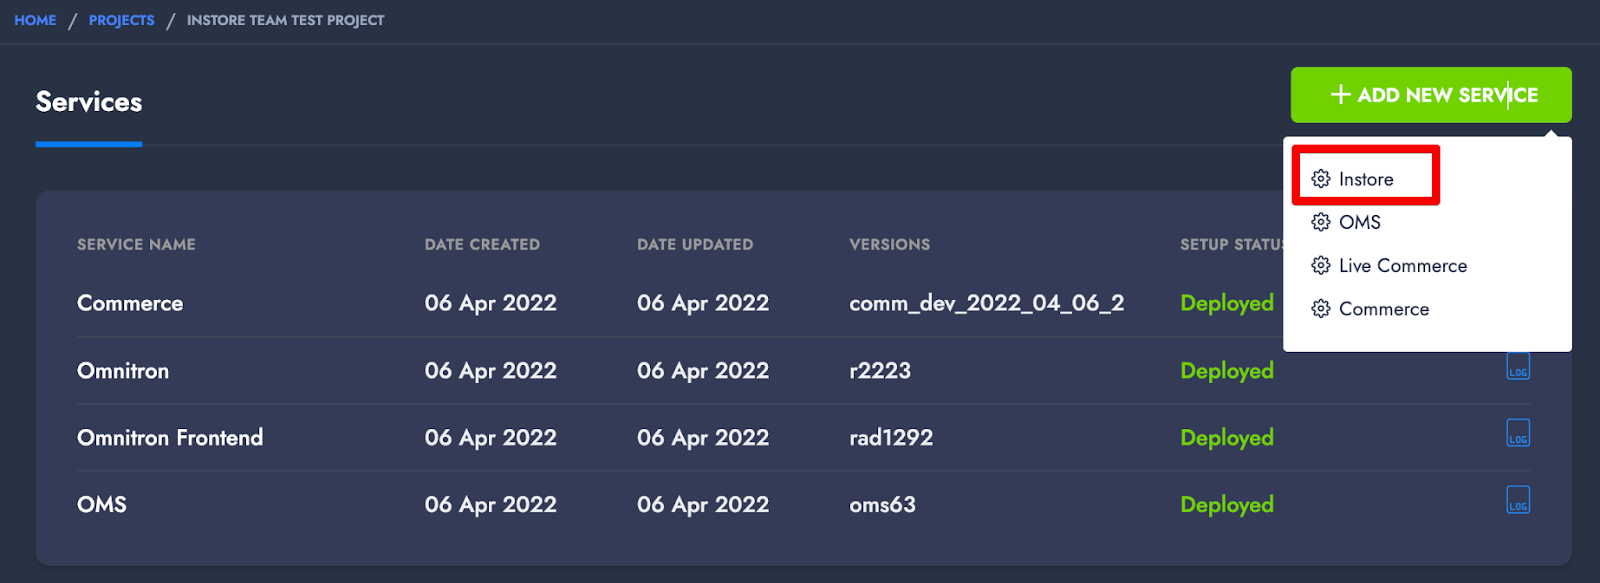Select Commerce in the dropdown list
The height and width of the screenshot is (583, 1600).
pyautogui.click(x=1384, y=309)
